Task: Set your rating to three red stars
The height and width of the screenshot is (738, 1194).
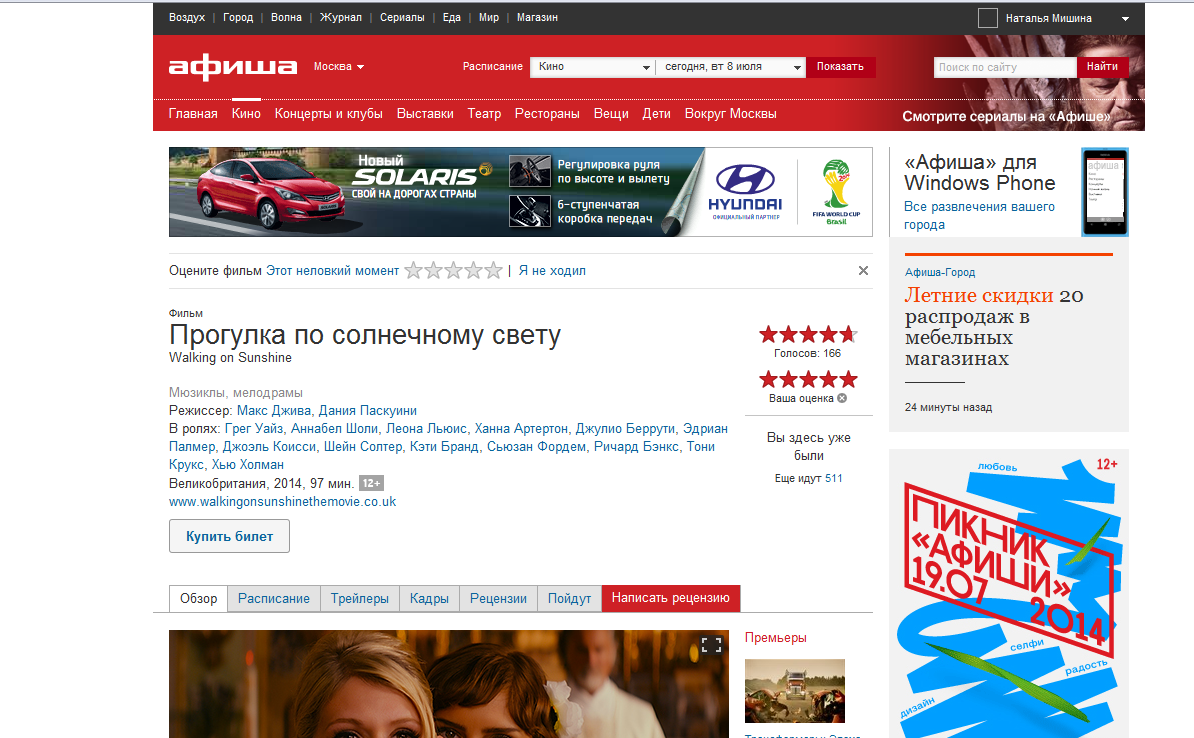Action: 808,379
